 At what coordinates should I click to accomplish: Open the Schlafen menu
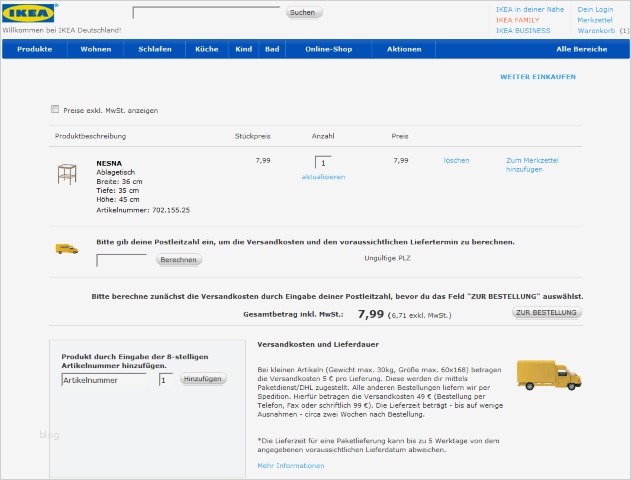[155, 49]
